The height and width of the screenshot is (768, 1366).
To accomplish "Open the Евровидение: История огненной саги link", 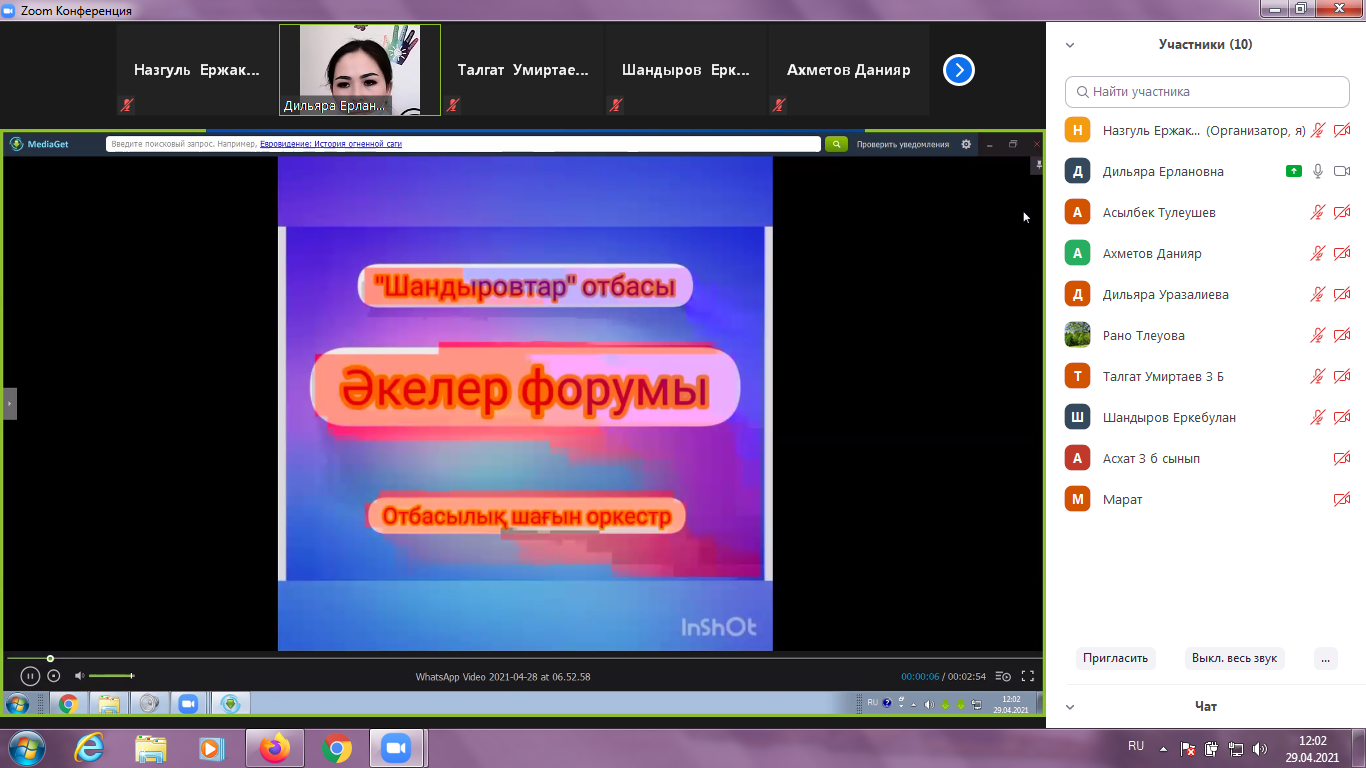I will (x=331, y=144).
